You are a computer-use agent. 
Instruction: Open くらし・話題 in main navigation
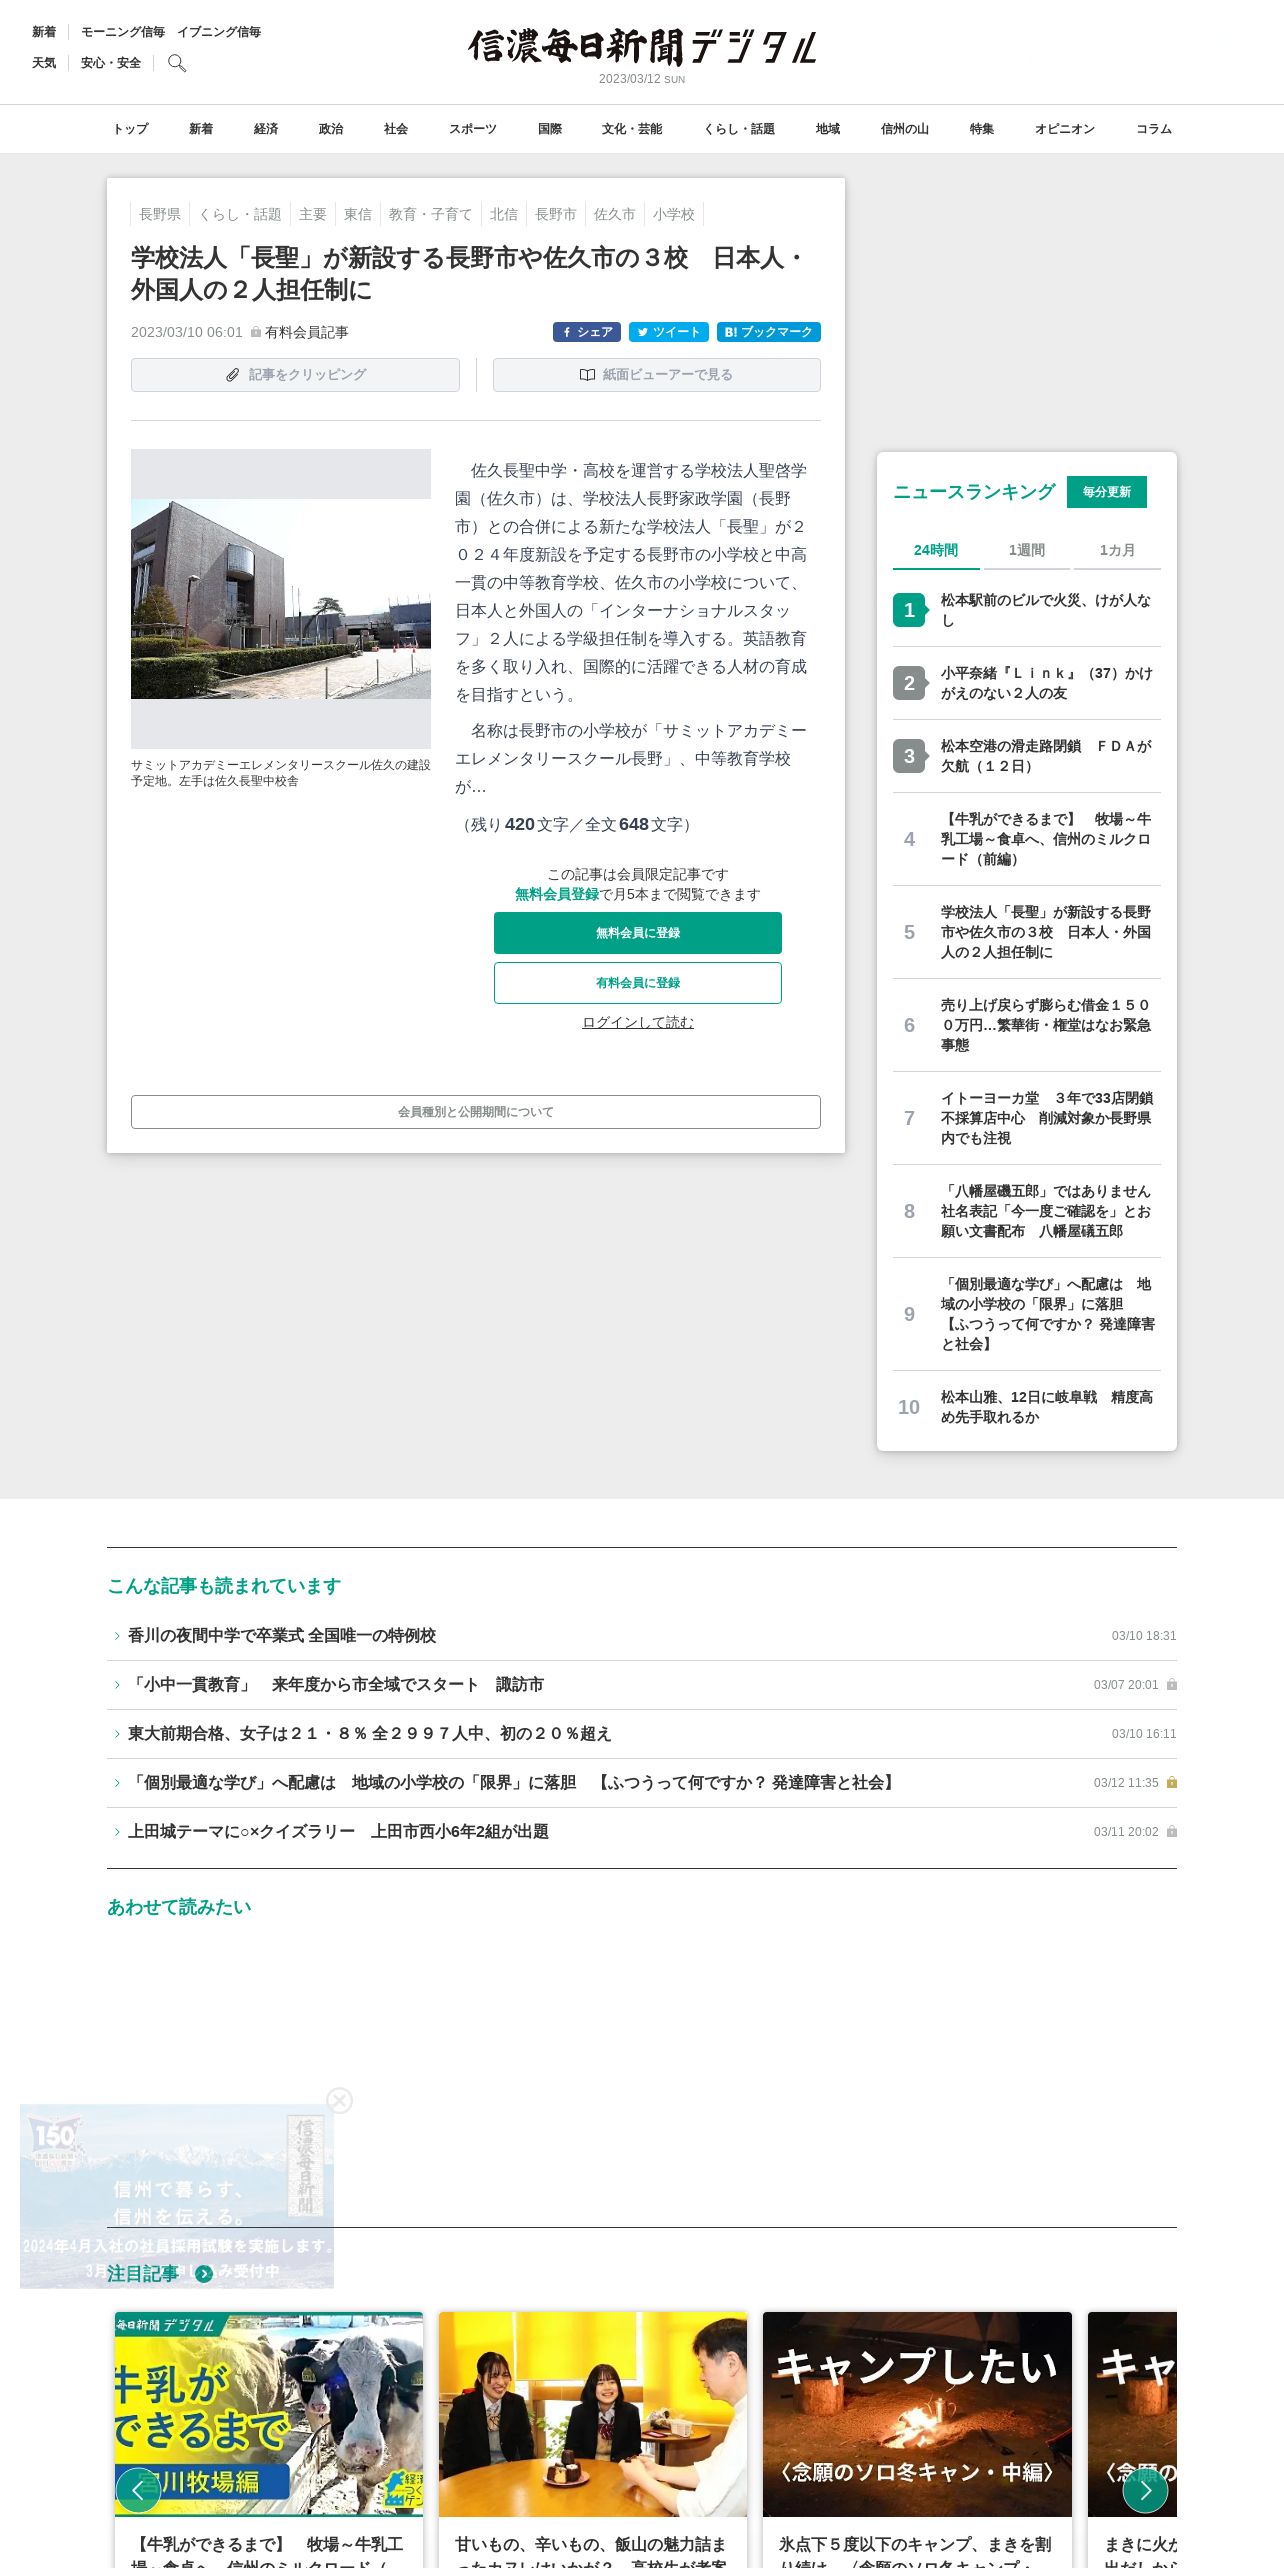(739, 129)
